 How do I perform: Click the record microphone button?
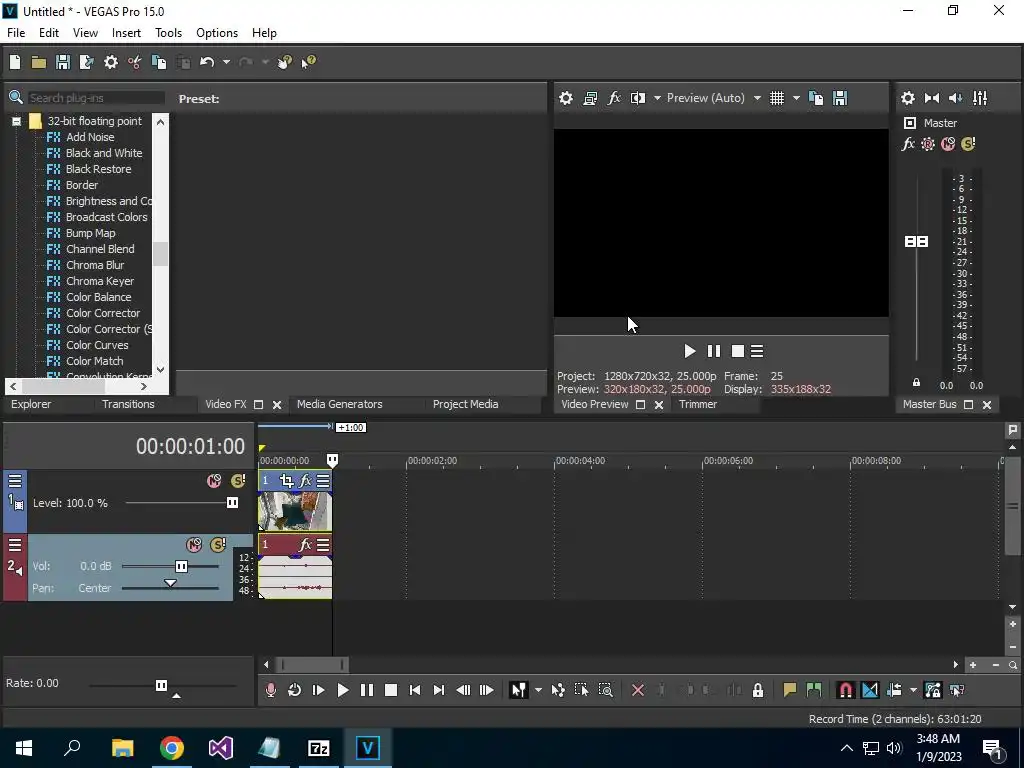(x=270, y=690)
